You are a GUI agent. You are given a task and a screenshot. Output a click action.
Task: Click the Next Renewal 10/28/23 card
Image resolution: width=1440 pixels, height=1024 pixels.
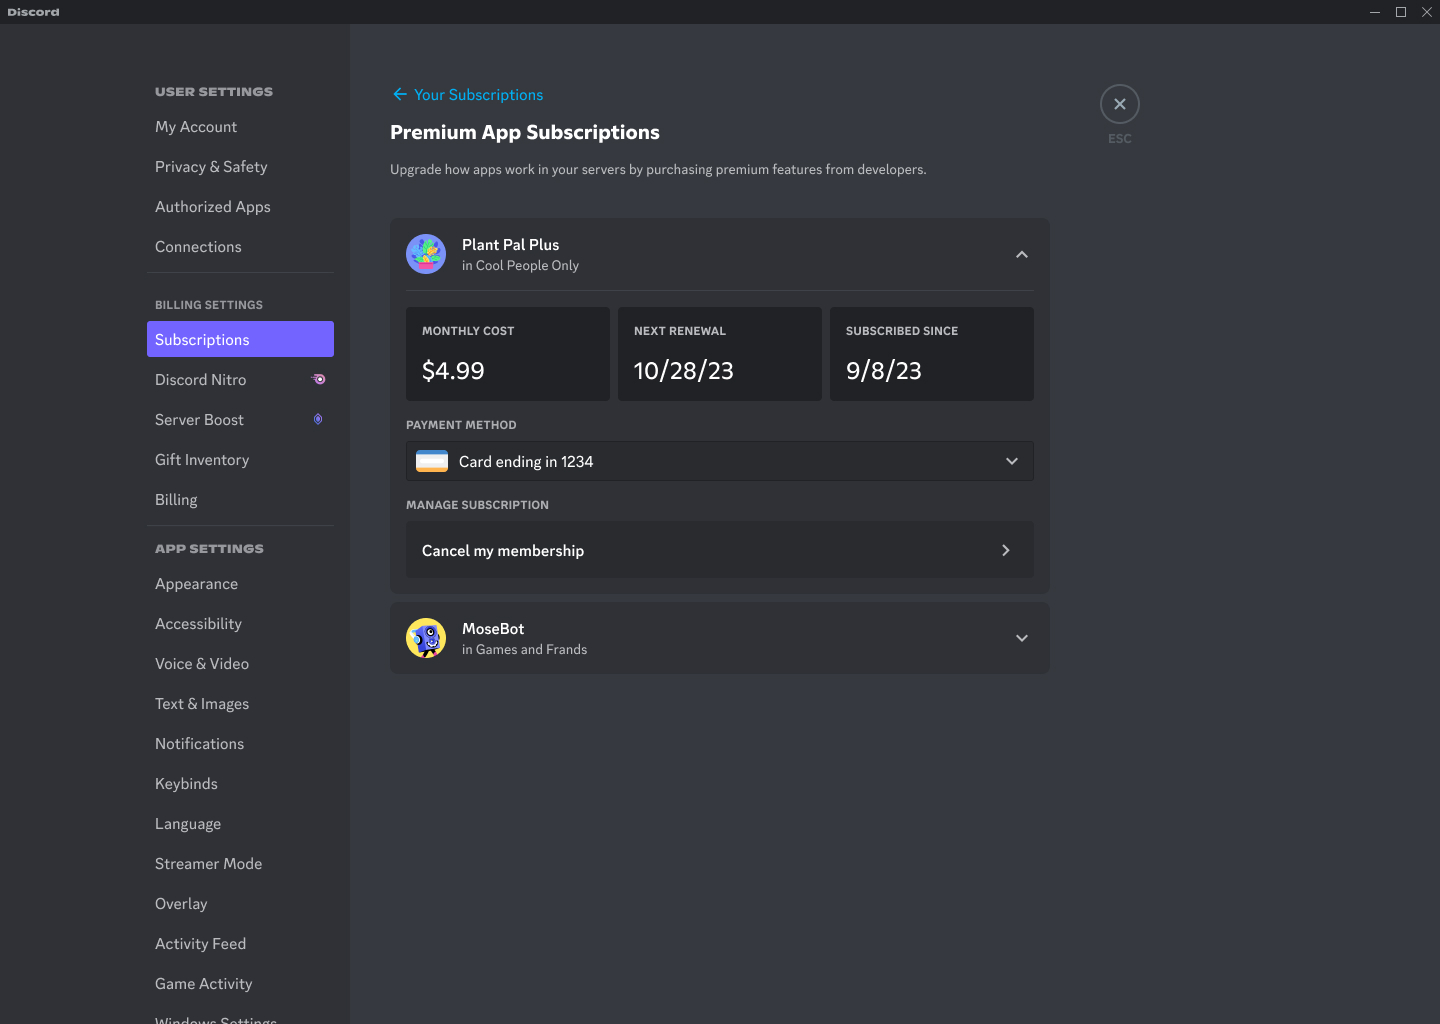(719, 354)
